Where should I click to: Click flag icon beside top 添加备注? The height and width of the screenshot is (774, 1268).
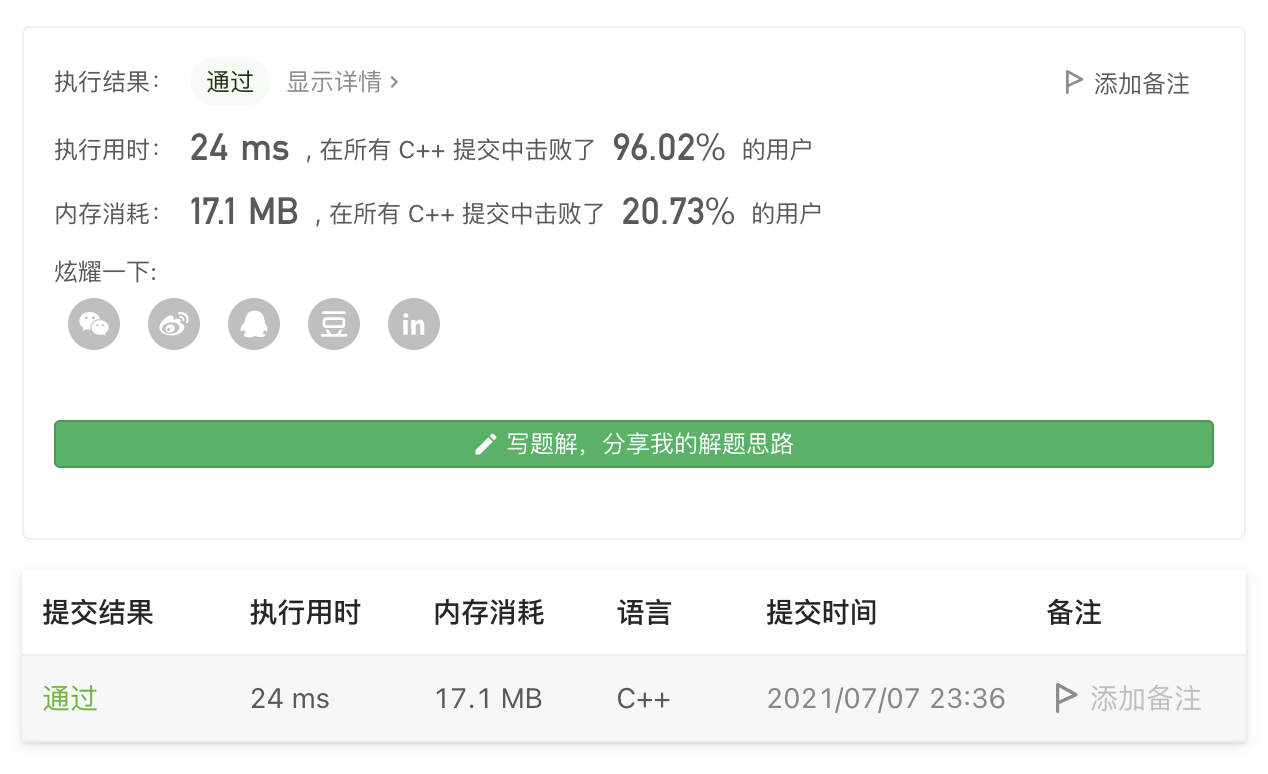click(1074, 82)
